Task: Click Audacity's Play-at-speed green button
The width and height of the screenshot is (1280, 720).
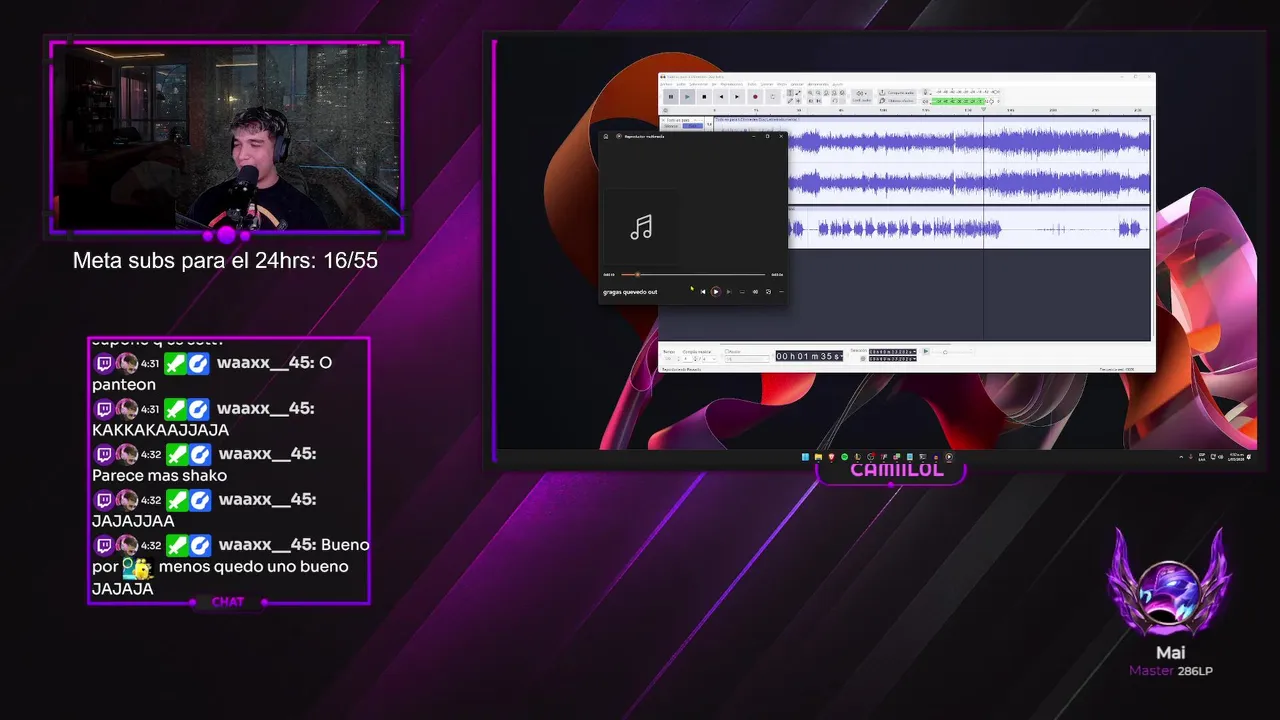Action: click(x=926, y=351)
